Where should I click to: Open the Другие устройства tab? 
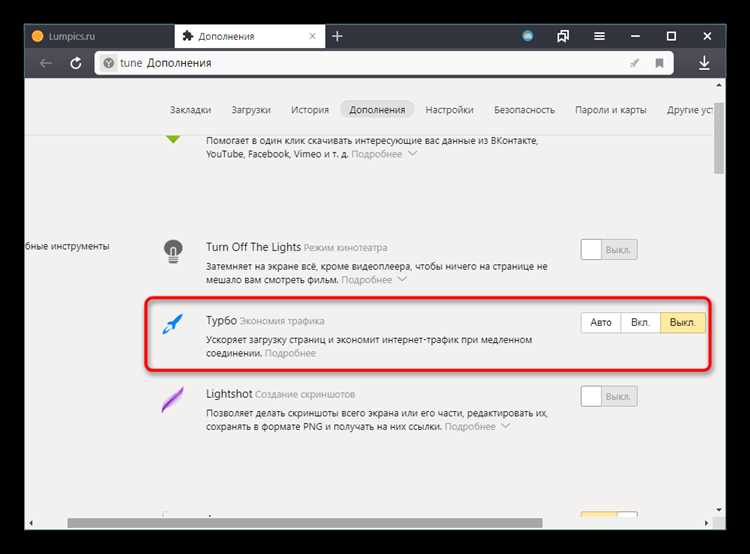coord(690,110)
